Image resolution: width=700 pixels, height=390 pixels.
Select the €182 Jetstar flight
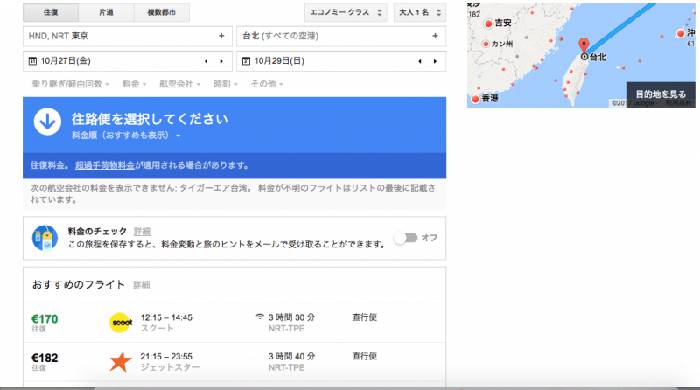(x=234, y=362)
